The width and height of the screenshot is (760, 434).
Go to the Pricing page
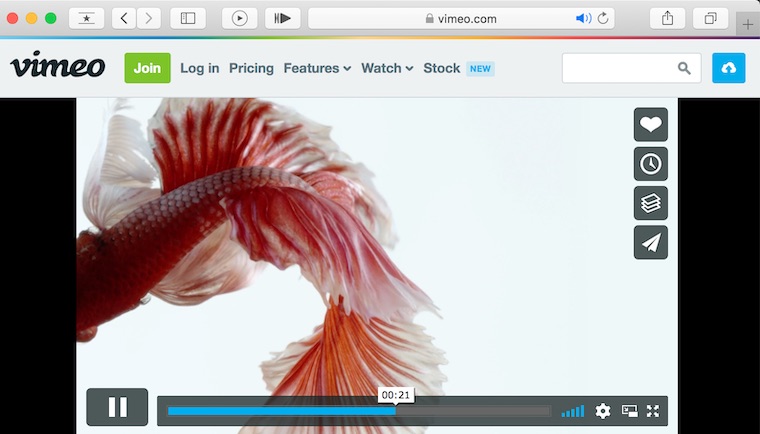click(251, 68)
